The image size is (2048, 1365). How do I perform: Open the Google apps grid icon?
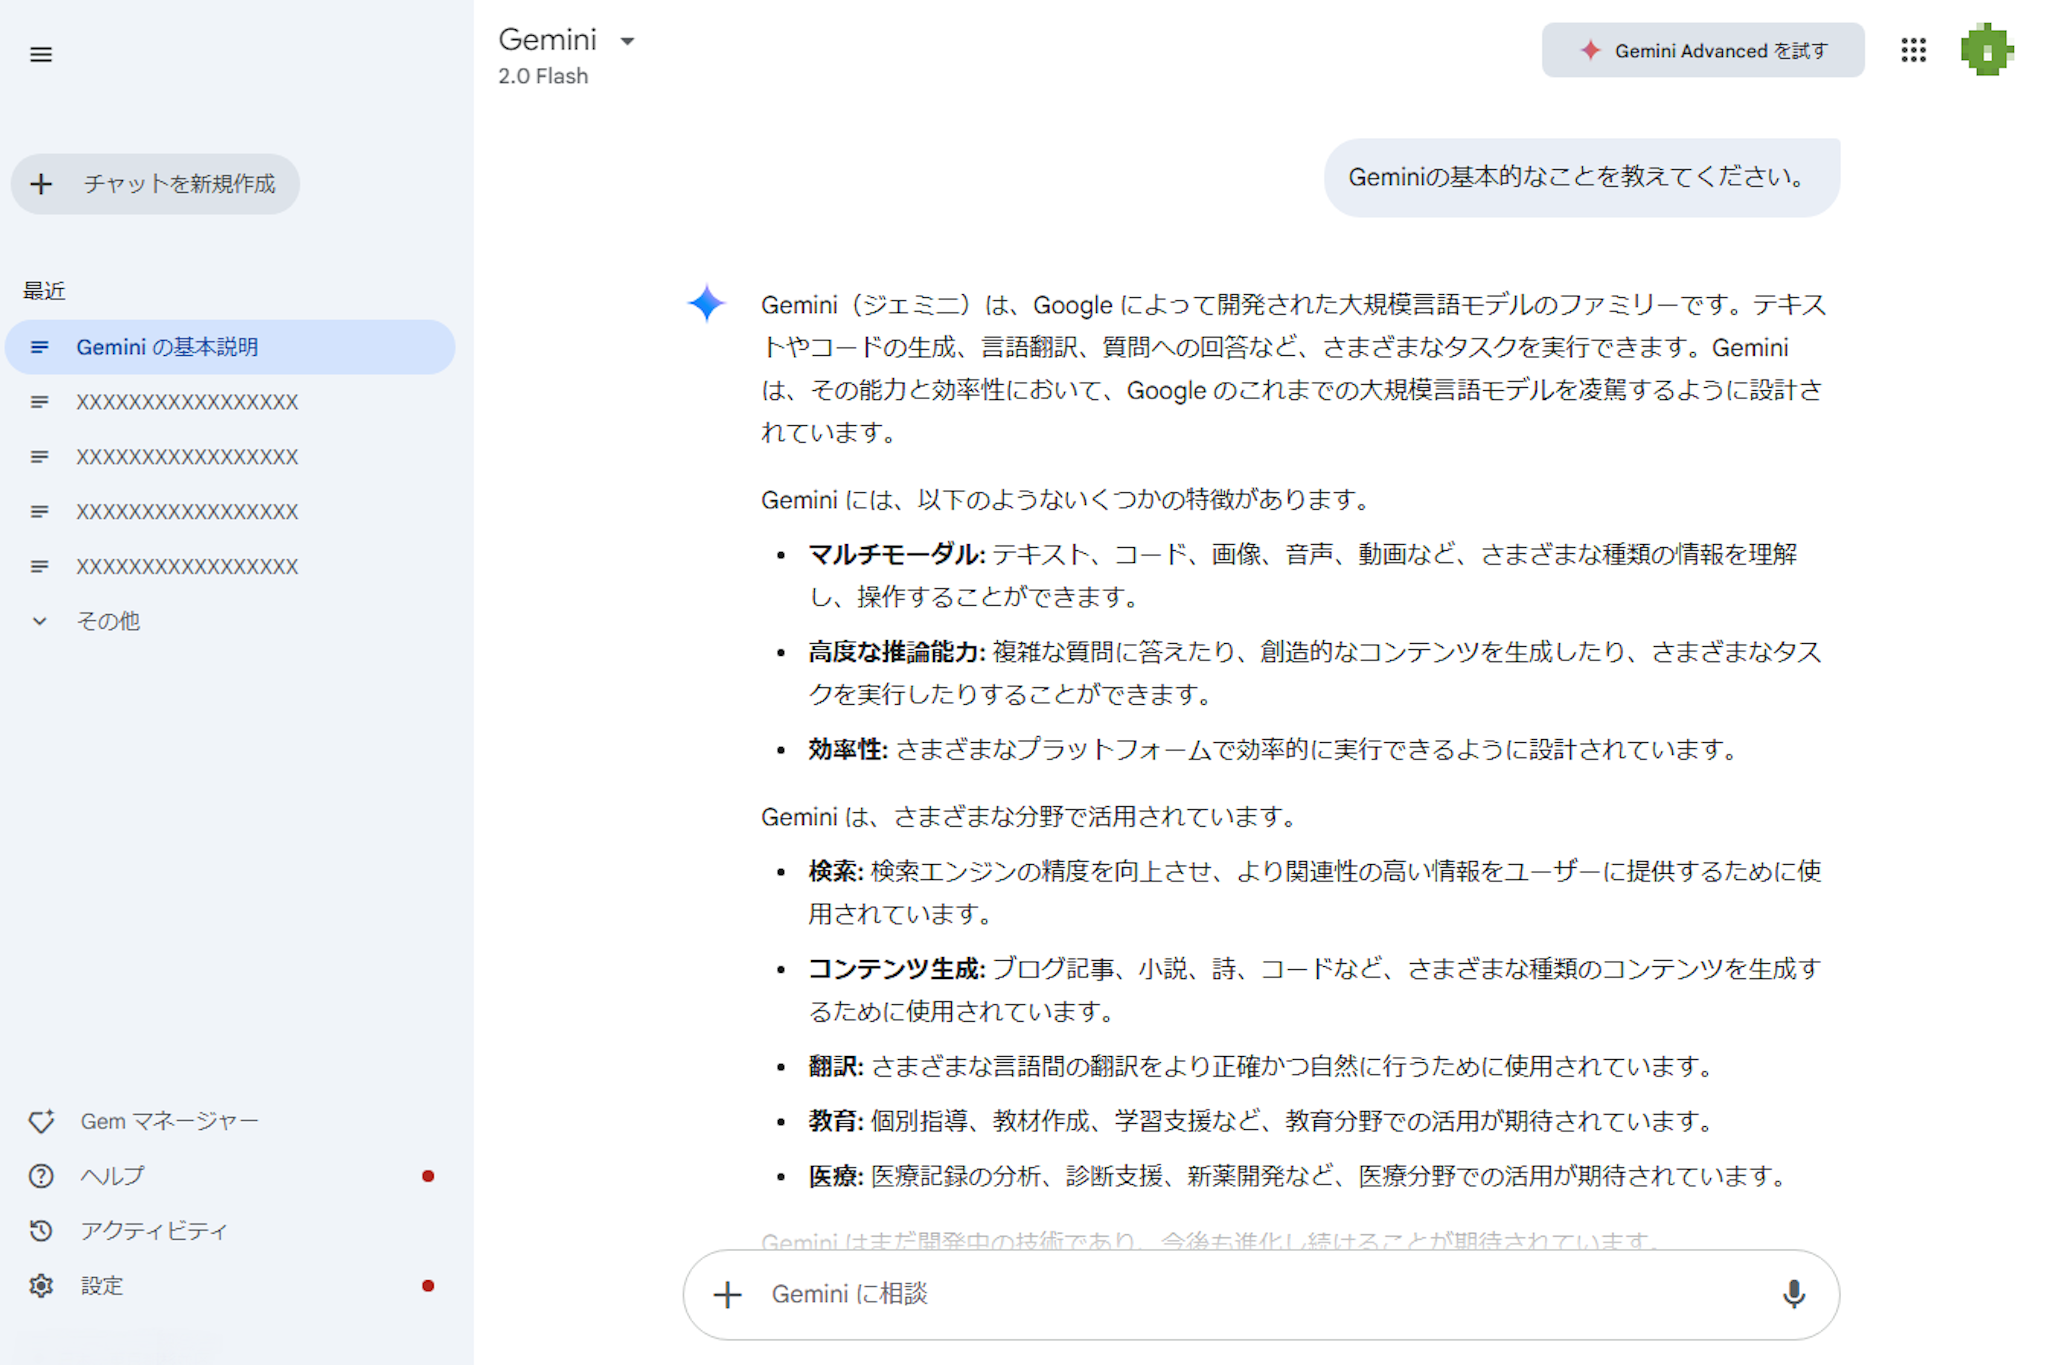pos(1913,51)
